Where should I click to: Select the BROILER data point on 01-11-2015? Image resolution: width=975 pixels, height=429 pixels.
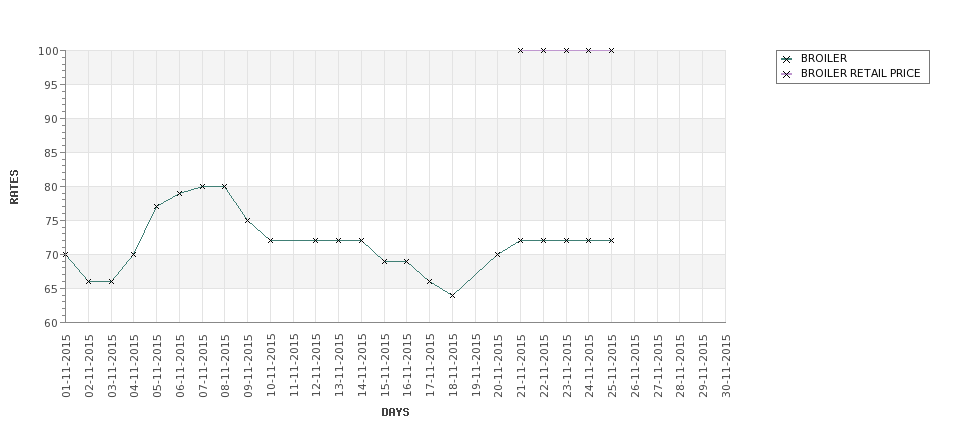[x=66, y=254]
